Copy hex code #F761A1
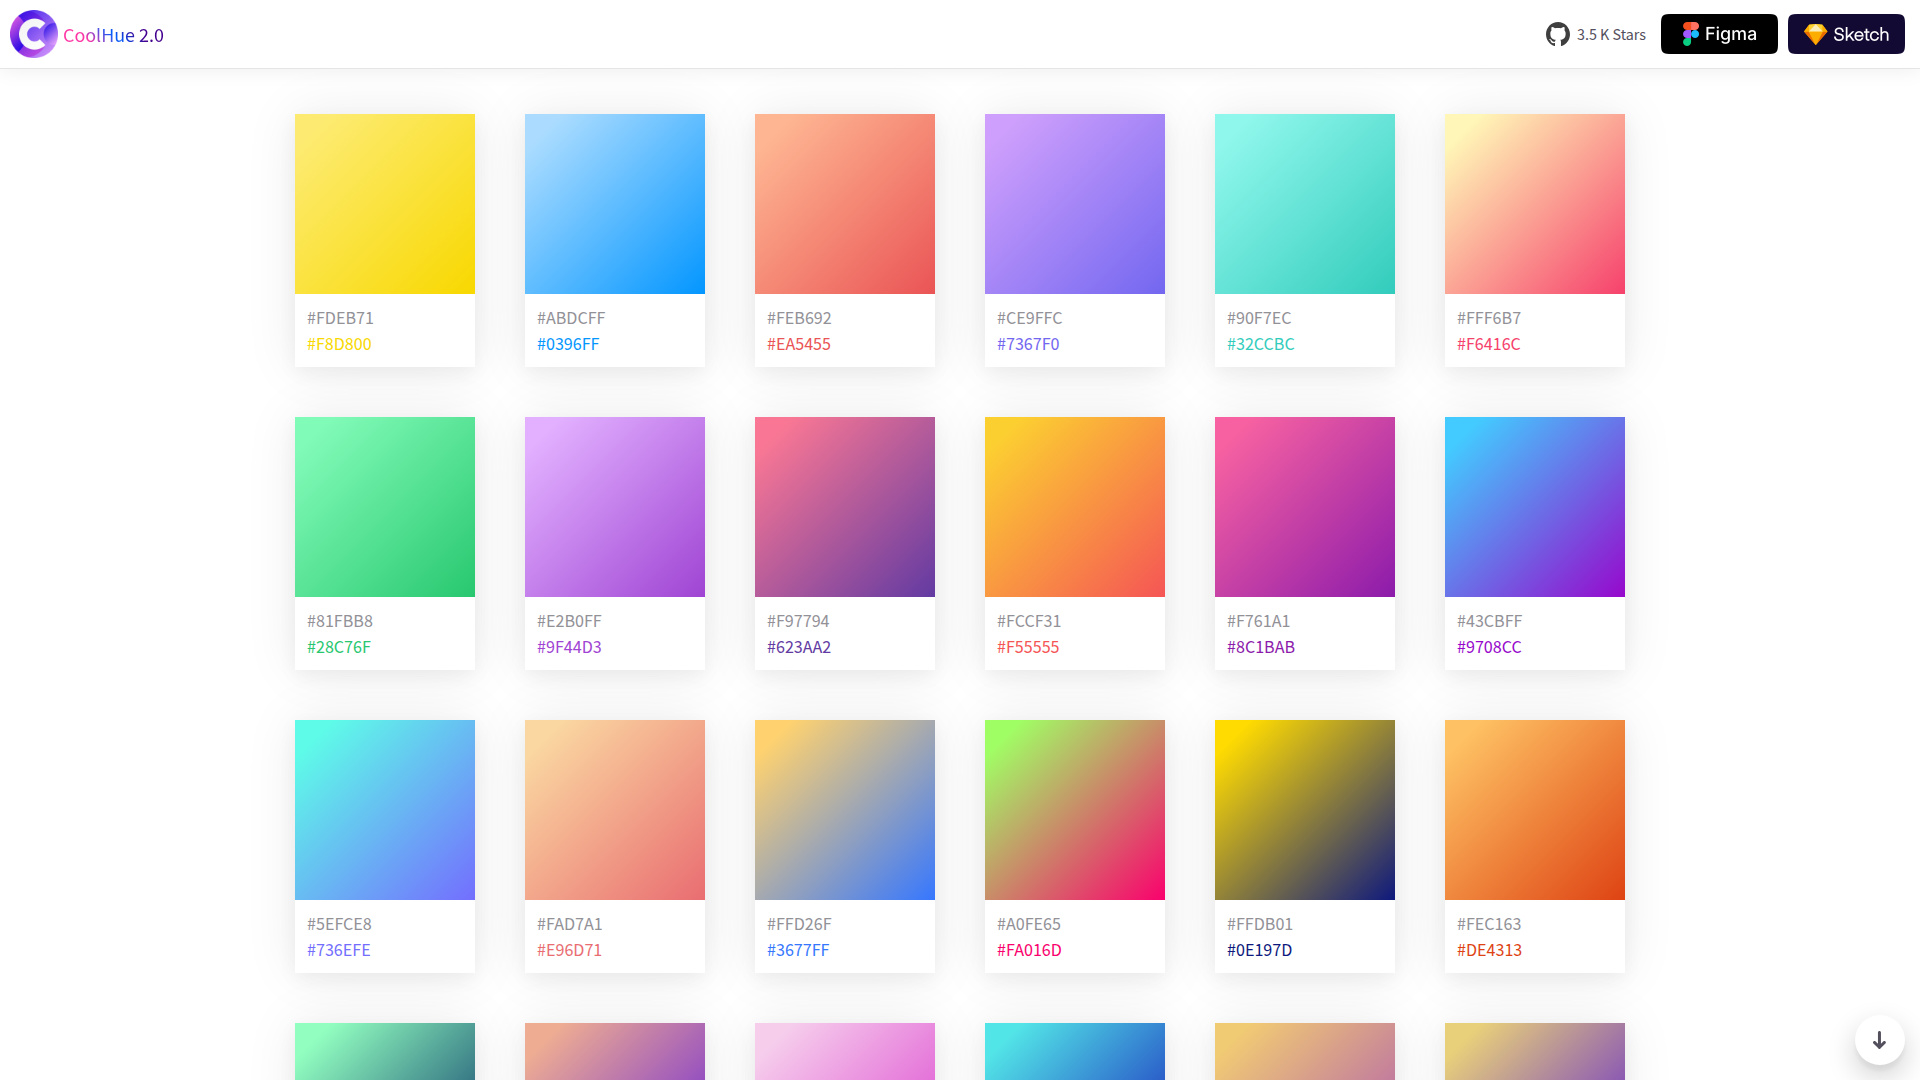Viewport: 1920px width, 1080px height. [1258, 621]
